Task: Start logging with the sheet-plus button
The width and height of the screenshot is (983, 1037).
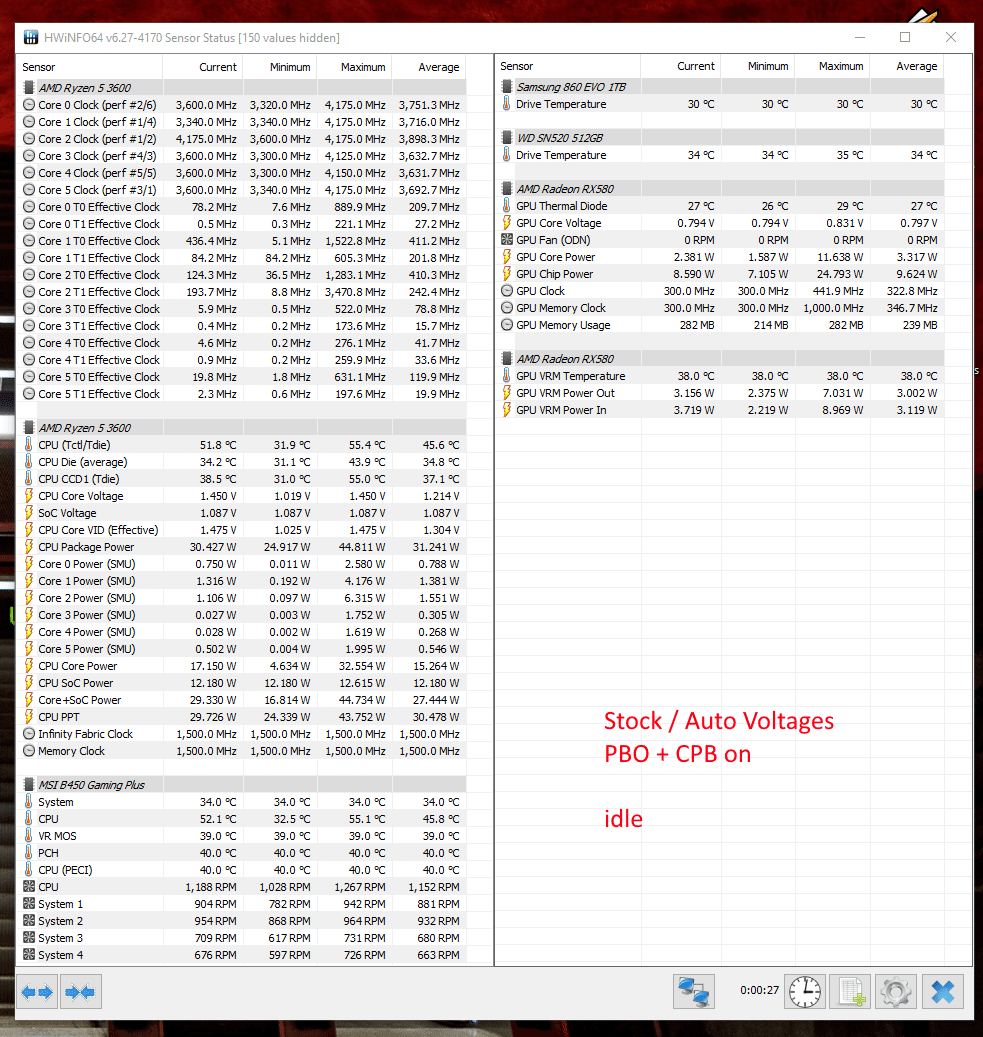Action: click(x=851, y=991)
